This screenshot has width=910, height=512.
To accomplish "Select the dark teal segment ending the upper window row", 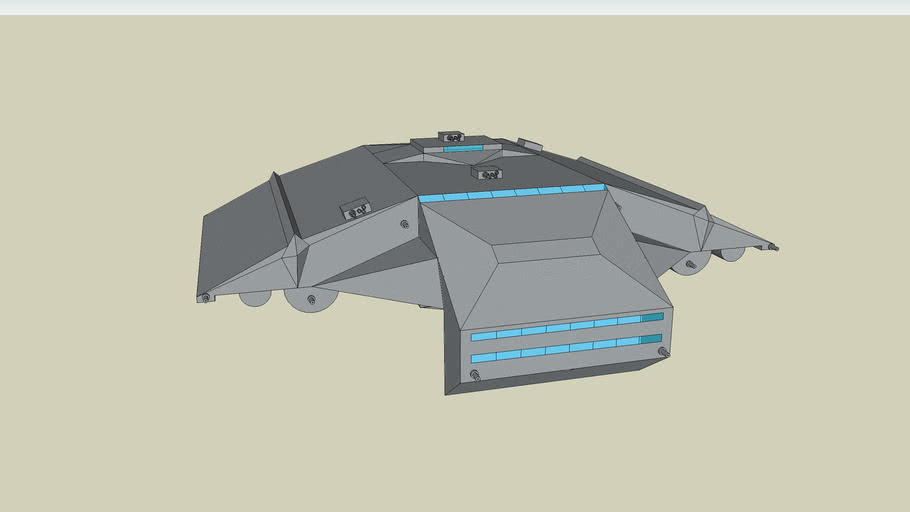I will [652, 317].
